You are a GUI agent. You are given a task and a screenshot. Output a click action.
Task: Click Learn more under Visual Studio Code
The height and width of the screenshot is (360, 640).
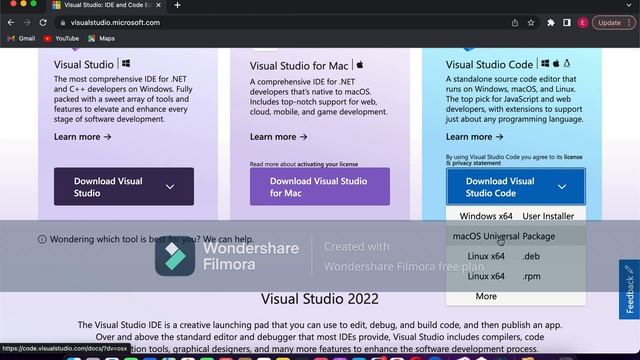point(474,137)
